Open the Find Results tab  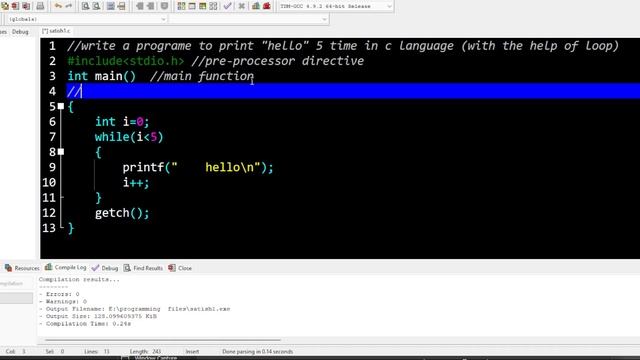tap(143, 268)
